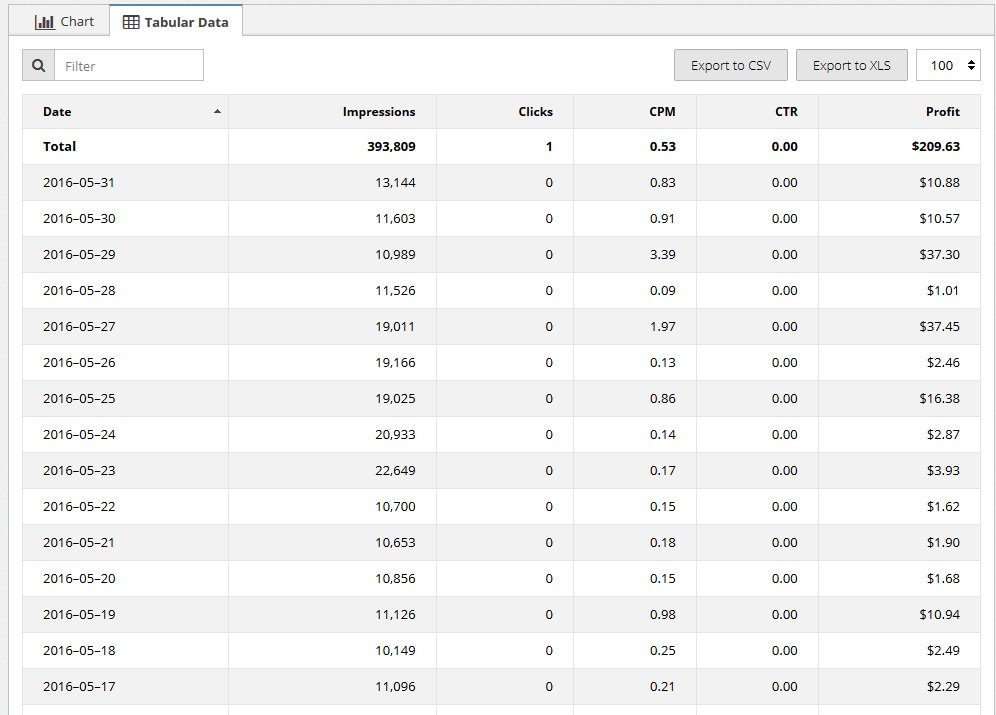Click the date 2016-05-20

pyautogui.click(x=79, y=578)
